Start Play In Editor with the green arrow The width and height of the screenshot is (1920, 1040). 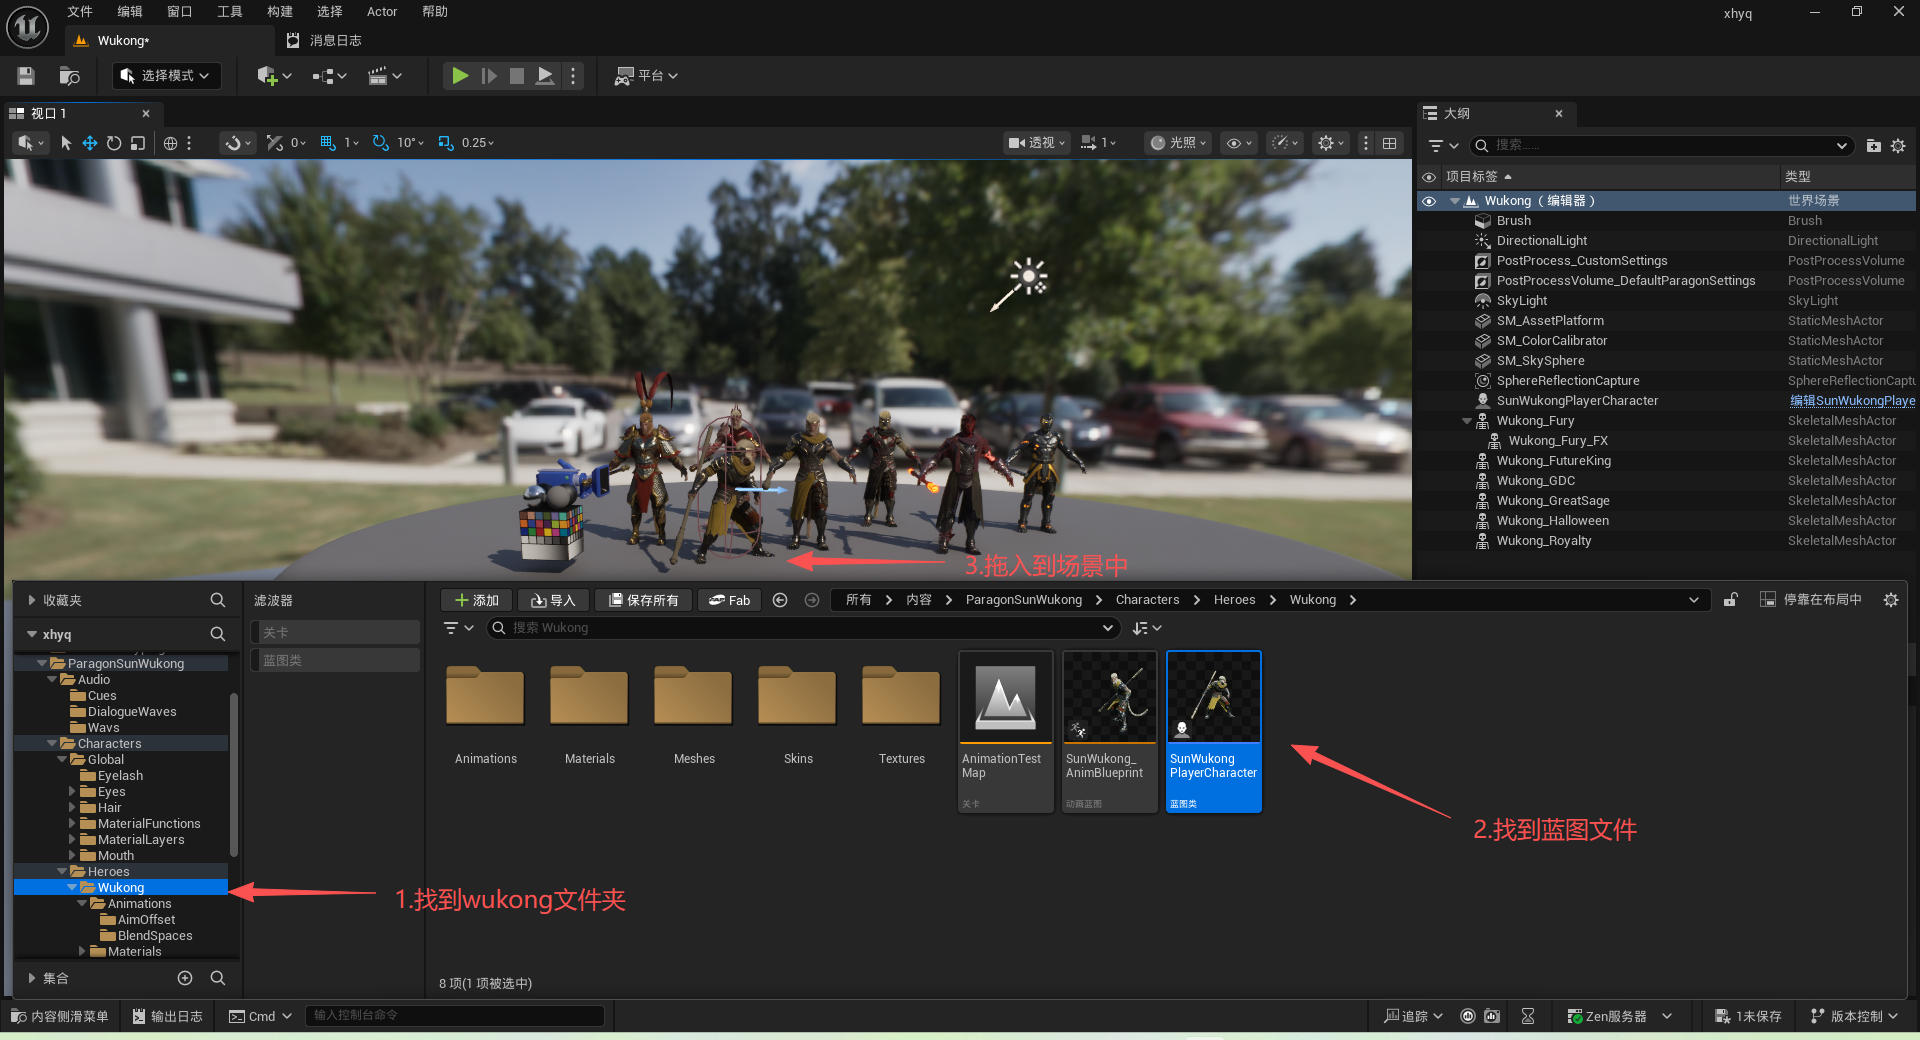tap(460, 76)
